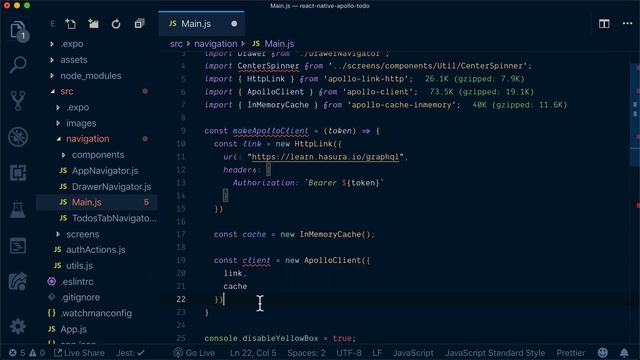Open the Debug view with bug icon
This screenshot has width=640, height=360.
pyautogui.click(x=18, y=137)
